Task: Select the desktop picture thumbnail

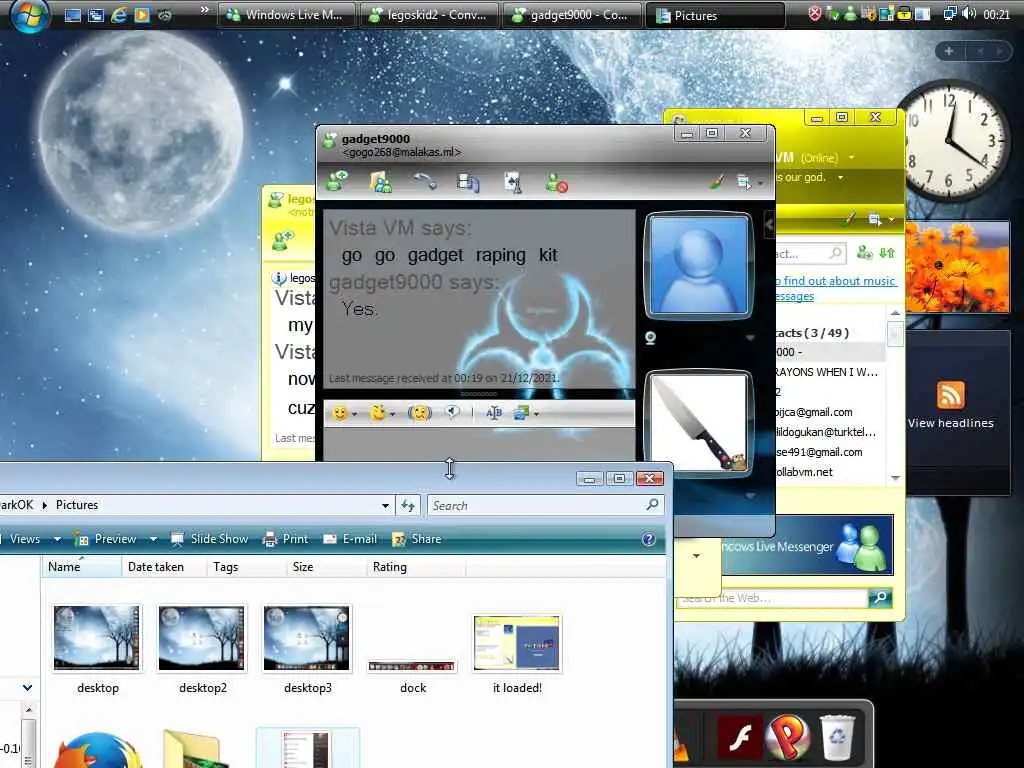Action: point(97,637)
